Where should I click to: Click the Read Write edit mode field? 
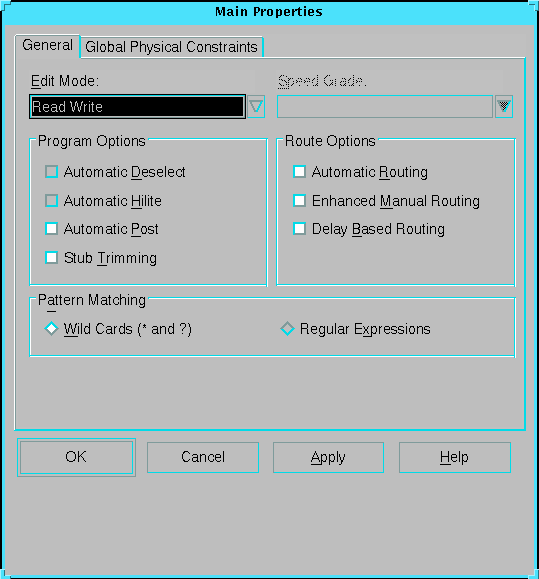click(x=137, y=107)
